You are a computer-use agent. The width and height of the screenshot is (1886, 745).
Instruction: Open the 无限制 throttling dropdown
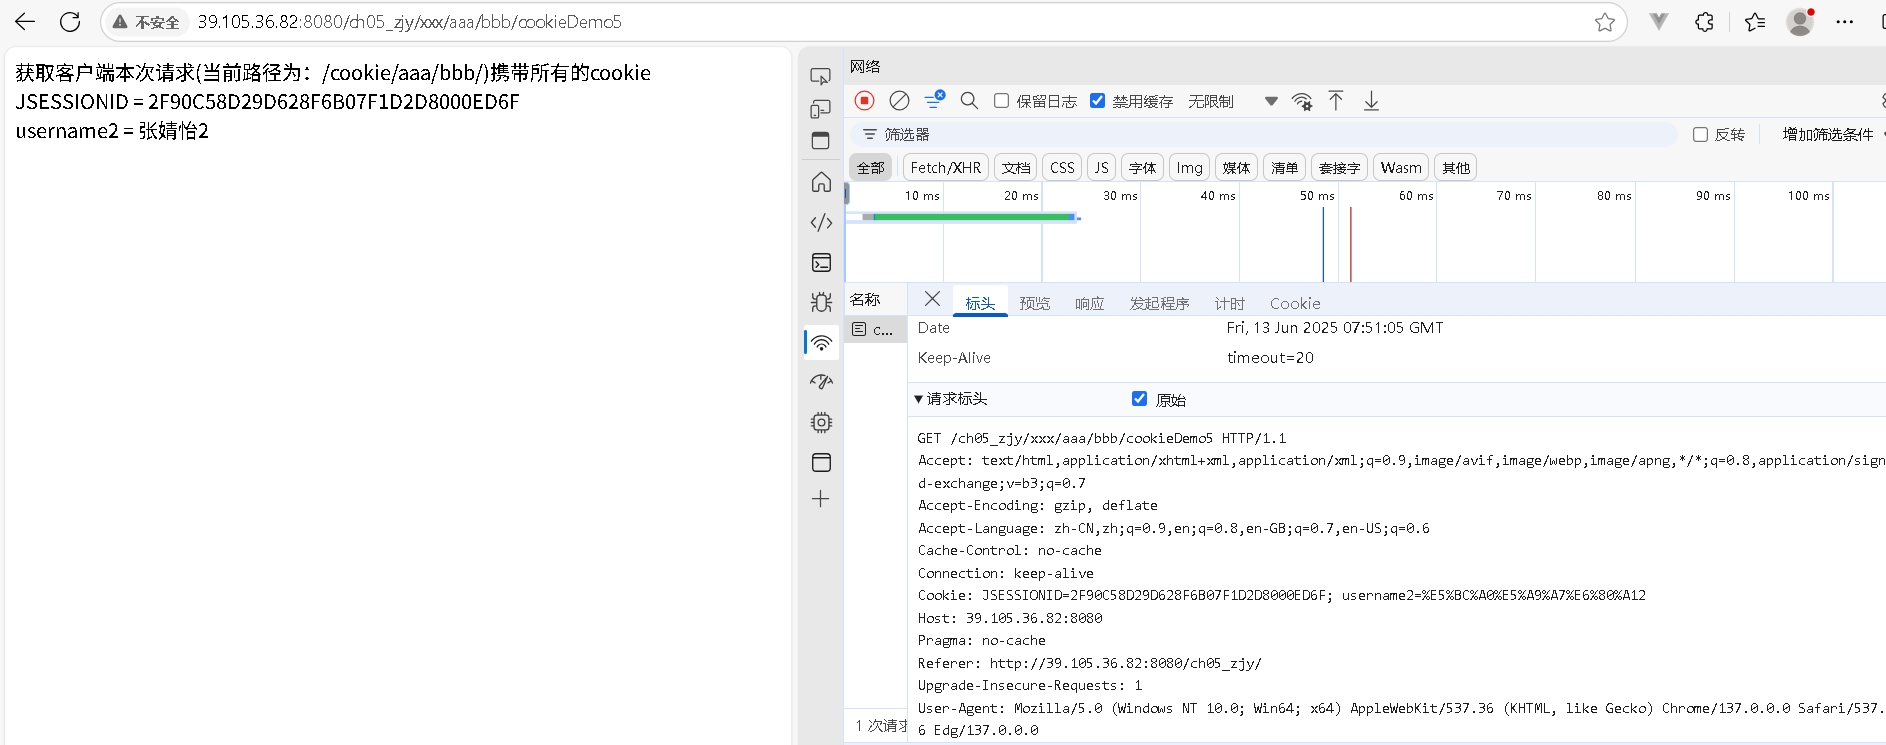coord(1228,101)
